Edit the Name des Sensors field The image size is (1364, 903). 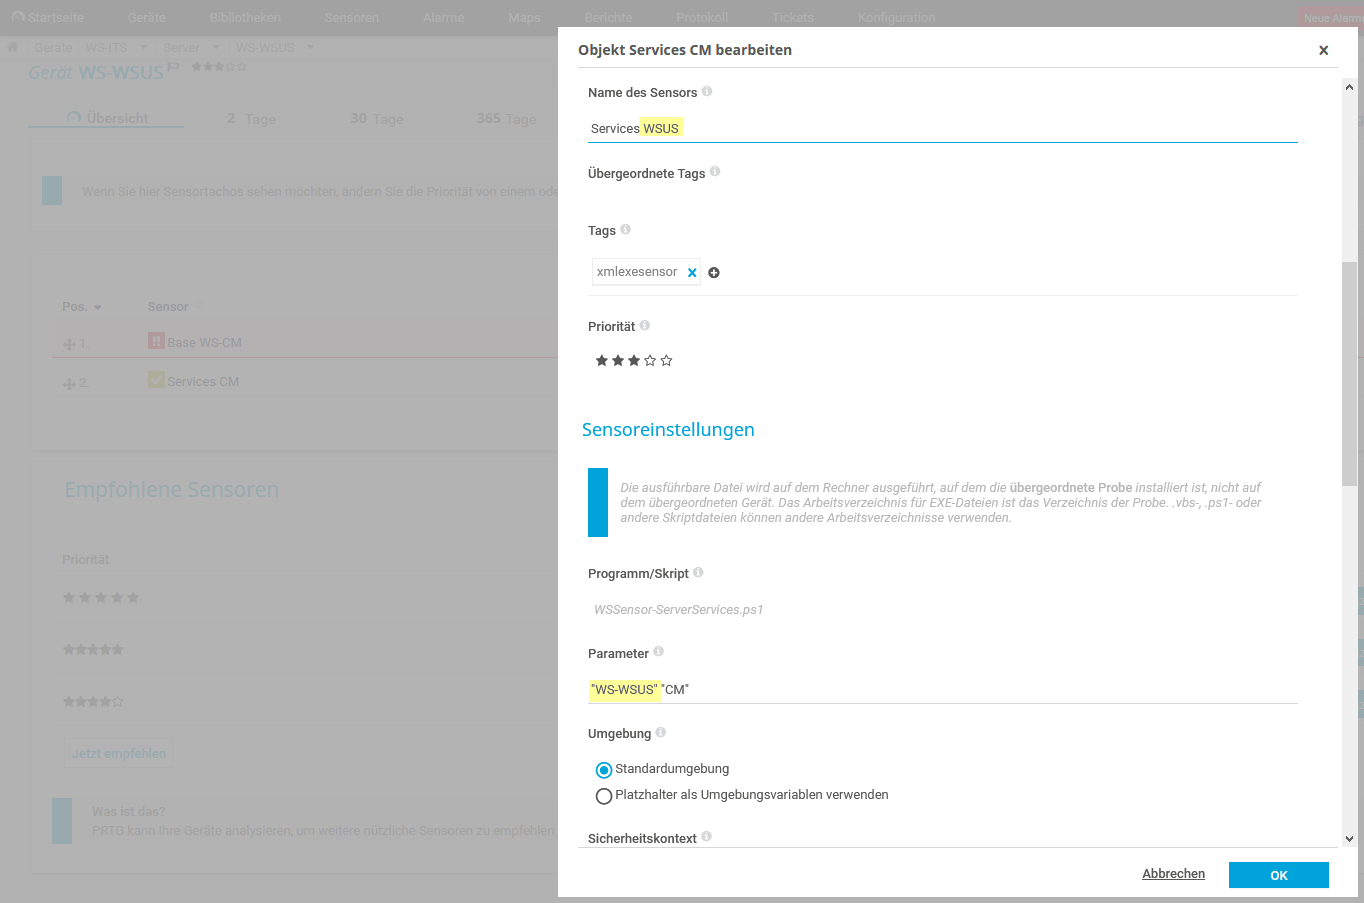pyautogui.click(x=942, y=128)
